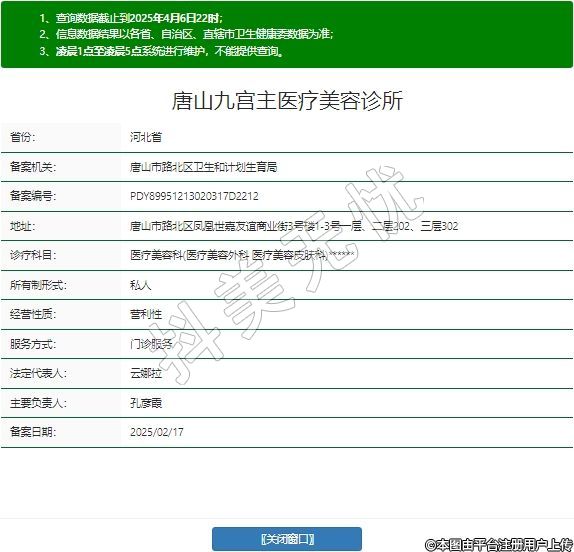Click the clinic address text in 地址 row
This screenshot has width=574, height=552.
click(294, 226)
